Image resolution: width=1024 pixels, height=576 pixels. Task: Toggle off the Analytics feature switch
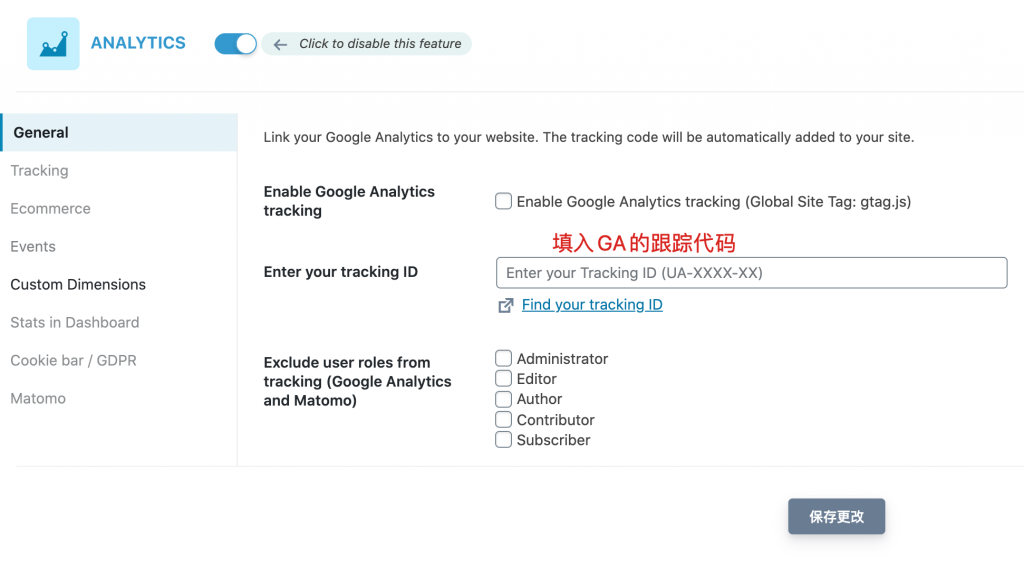236,44
